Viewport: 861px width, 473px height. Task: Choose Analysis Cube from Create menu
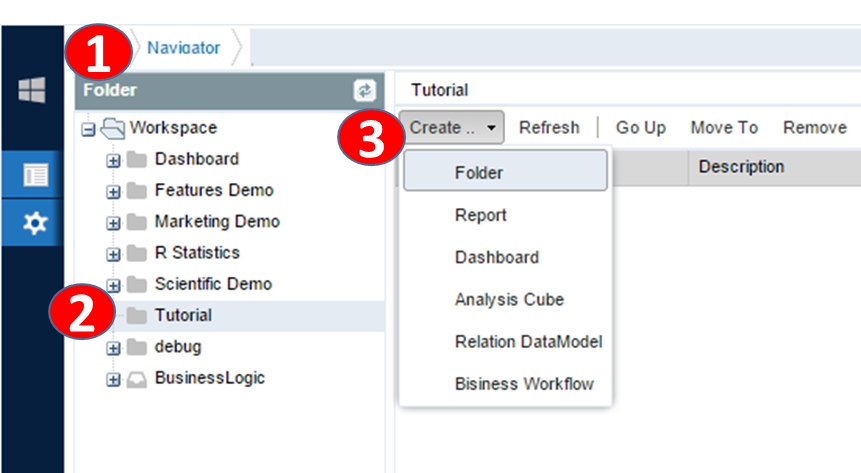coord(509,299)
